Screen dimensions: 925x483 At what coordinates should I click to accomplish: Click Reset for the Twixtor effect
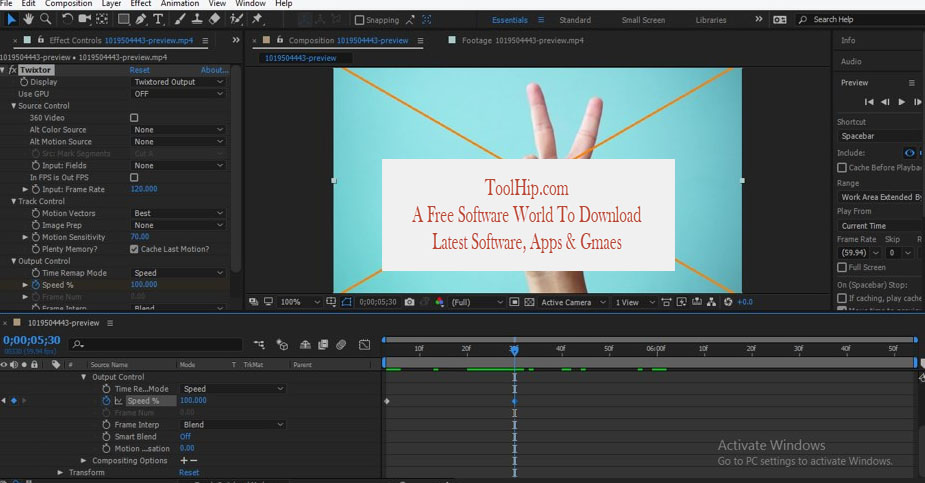click(140, 70)
